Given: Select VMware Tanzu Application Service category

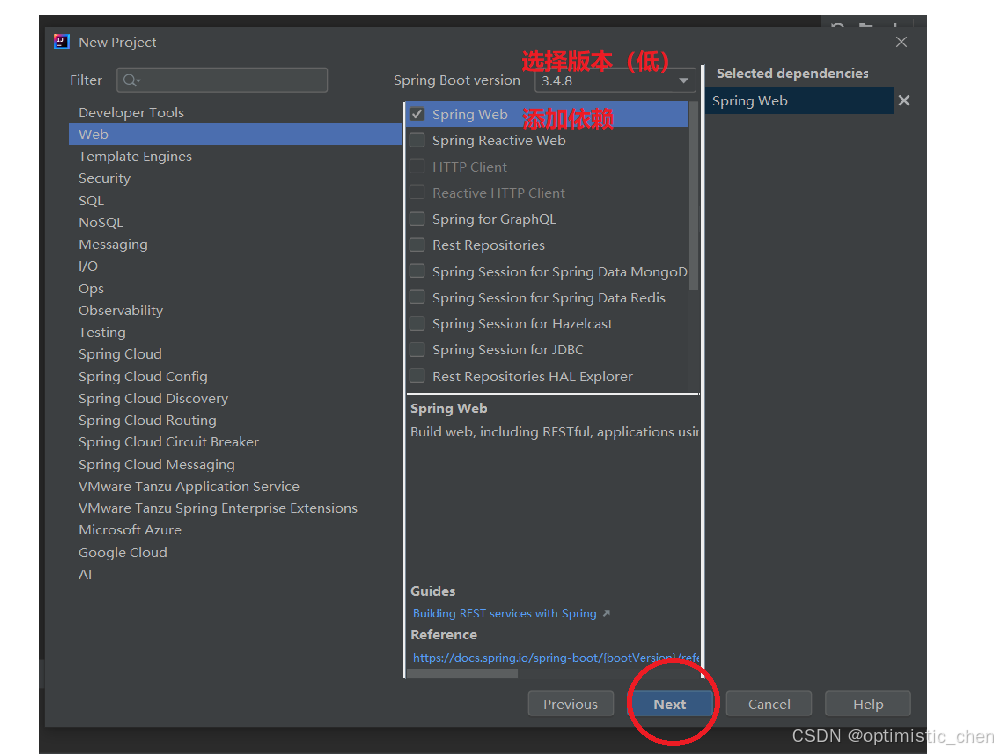Looking at the screenshot, I should (188, 486).
